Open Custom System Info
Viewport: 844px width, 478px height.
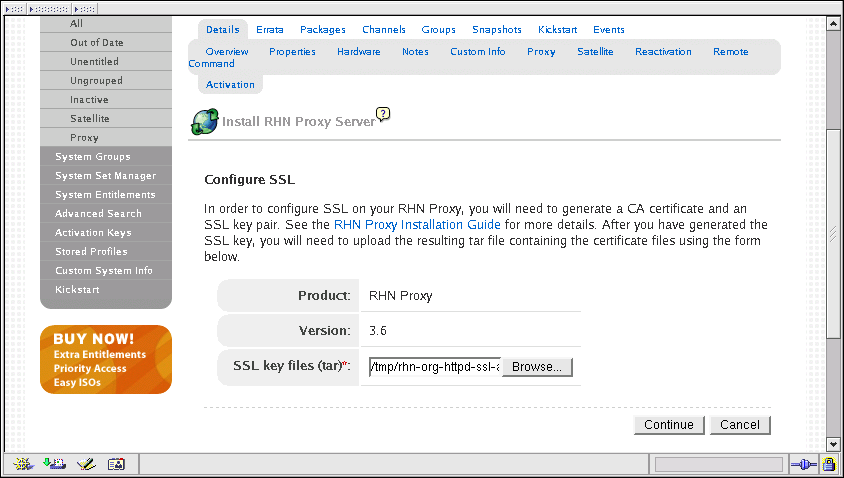pyautogui.click(x=106, y=270)
